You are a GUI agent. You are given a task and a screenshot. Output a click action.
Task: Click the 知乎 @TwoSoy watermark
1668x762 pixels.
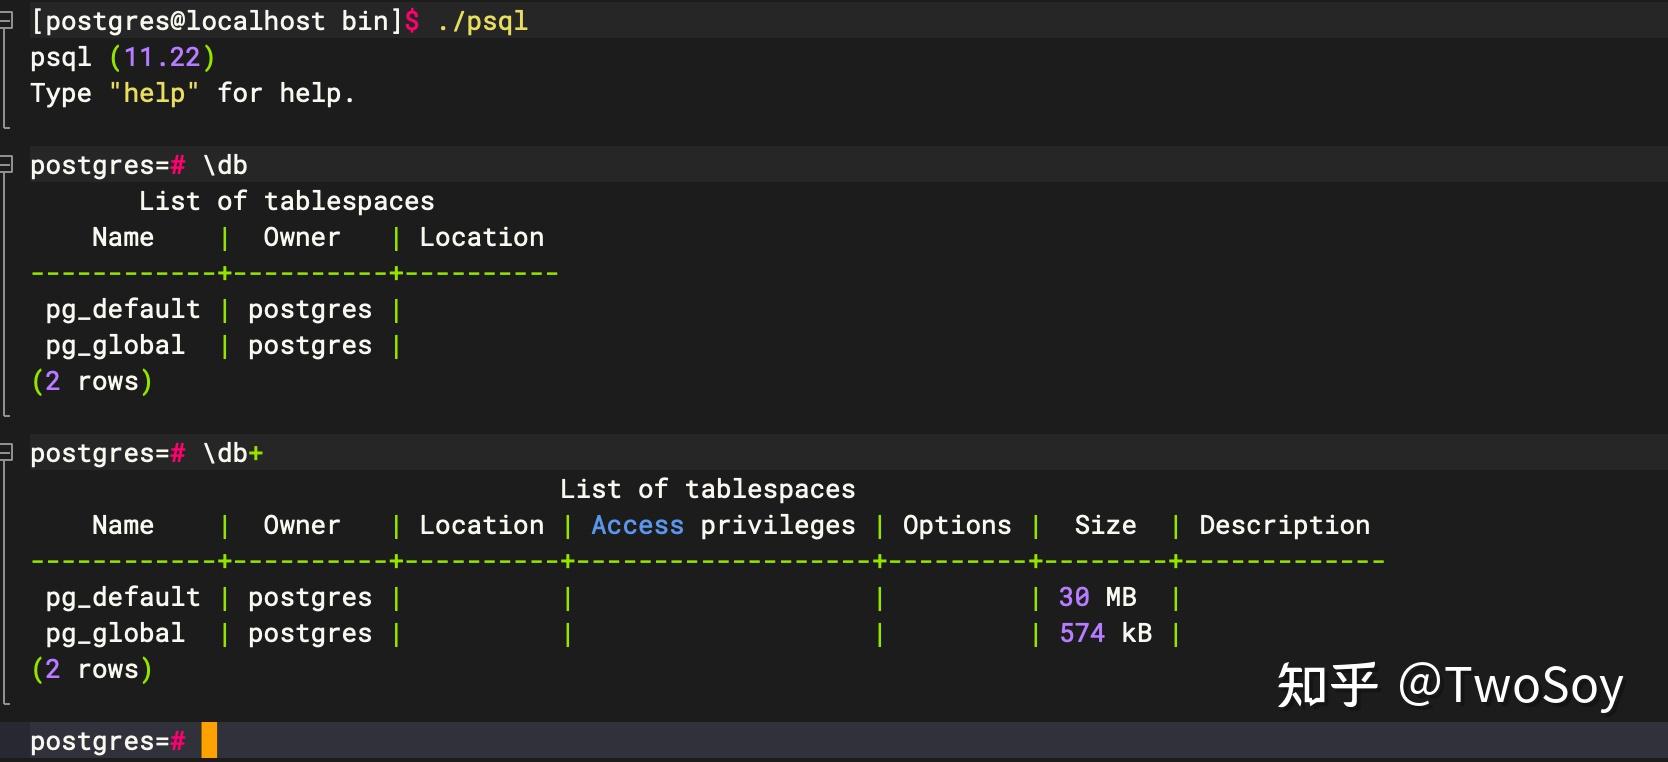point(1449,686)
